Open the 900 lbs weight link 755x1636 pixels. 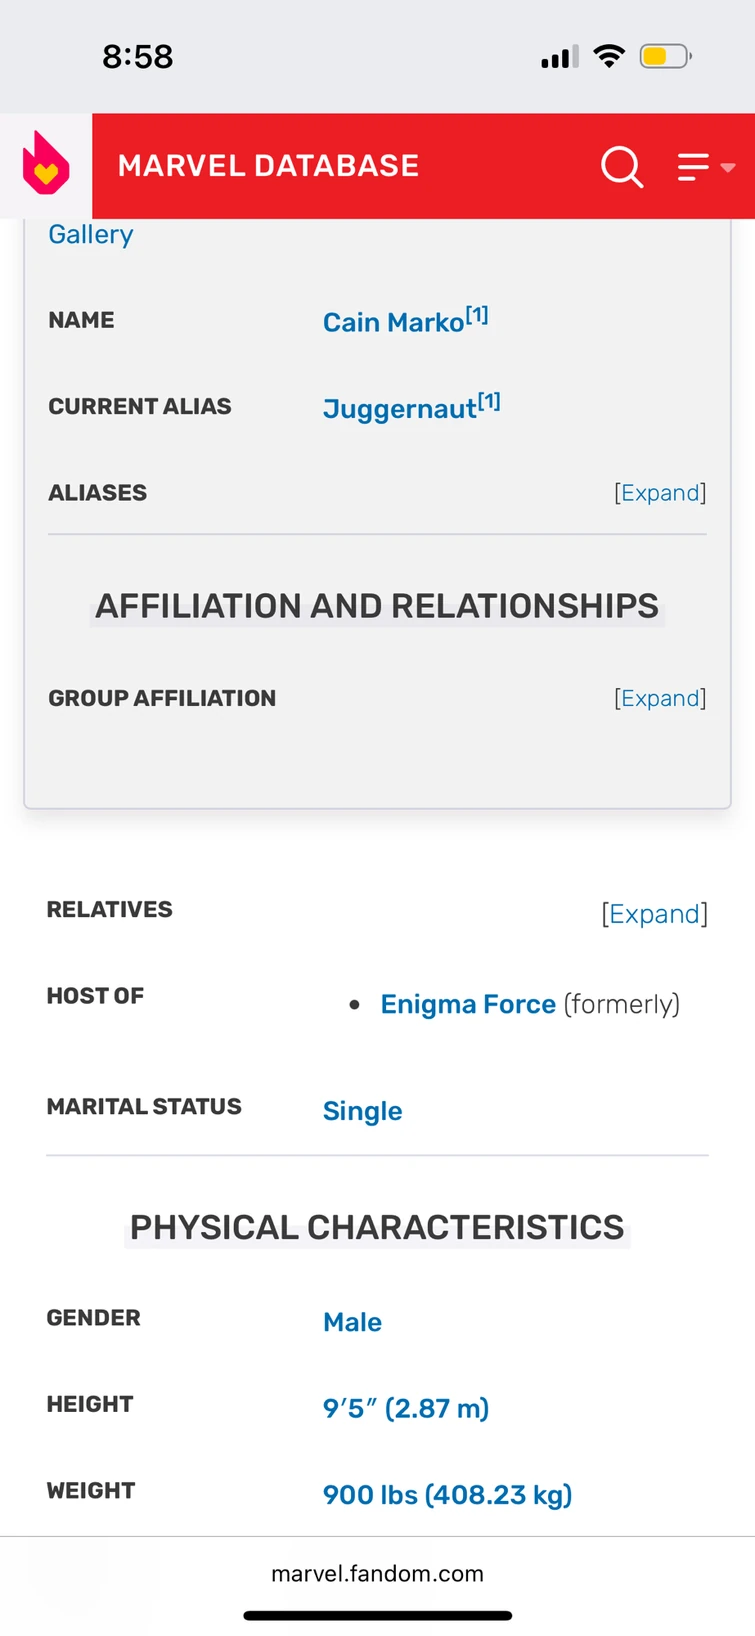(447, 1495)
